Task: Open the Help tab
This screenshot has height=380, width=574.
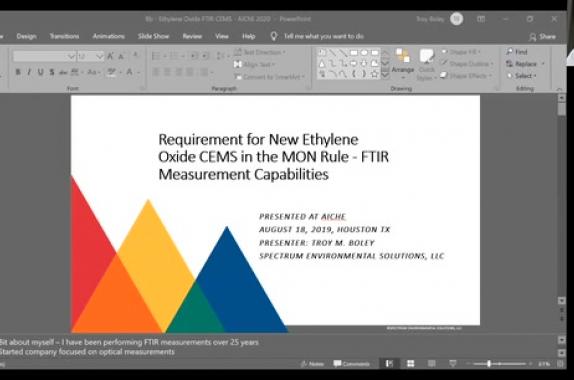Action: pyautogui.click(x=249, y=36)
